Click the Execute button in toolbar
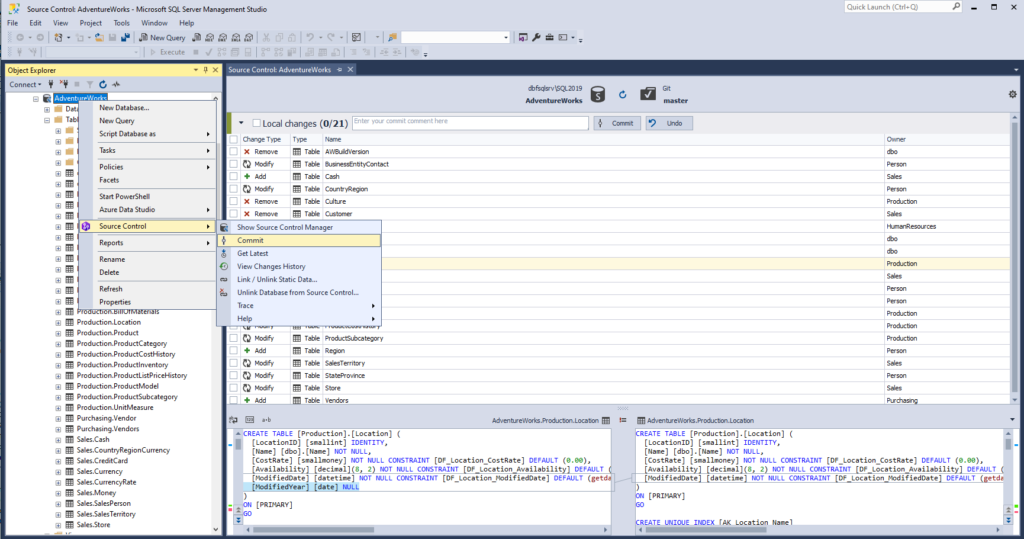 (168, 52)
